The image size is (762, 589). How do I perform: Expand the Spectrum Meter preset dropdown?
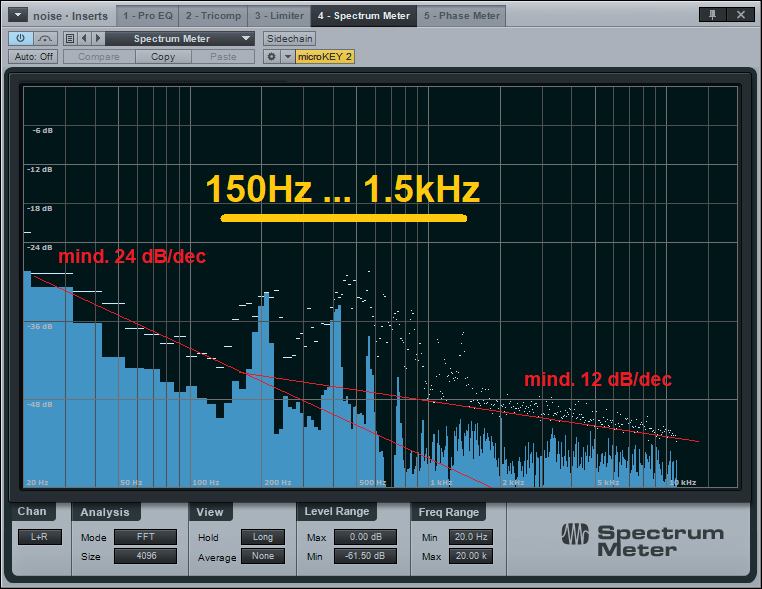180,38
